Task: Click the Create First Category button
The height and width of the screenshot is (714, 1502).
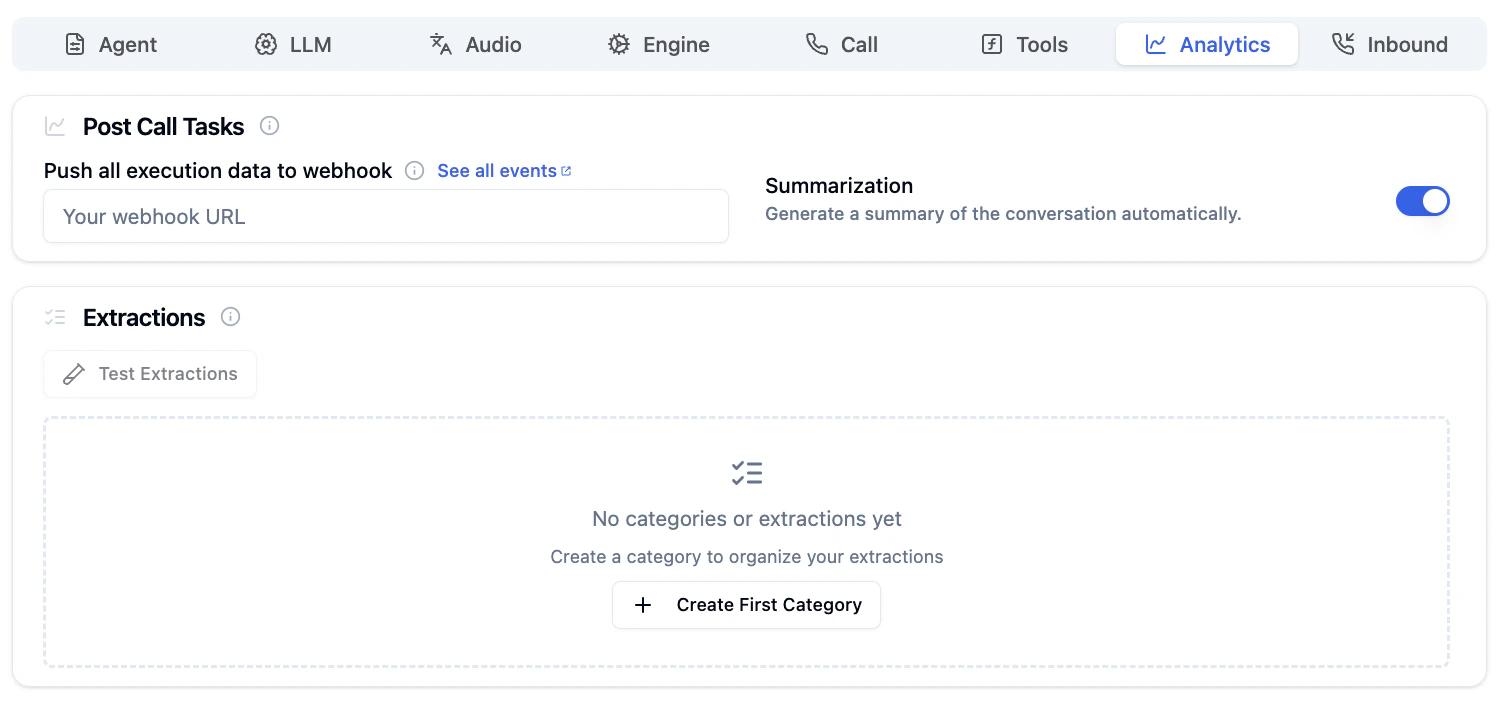Action: (x=746, y=604)
